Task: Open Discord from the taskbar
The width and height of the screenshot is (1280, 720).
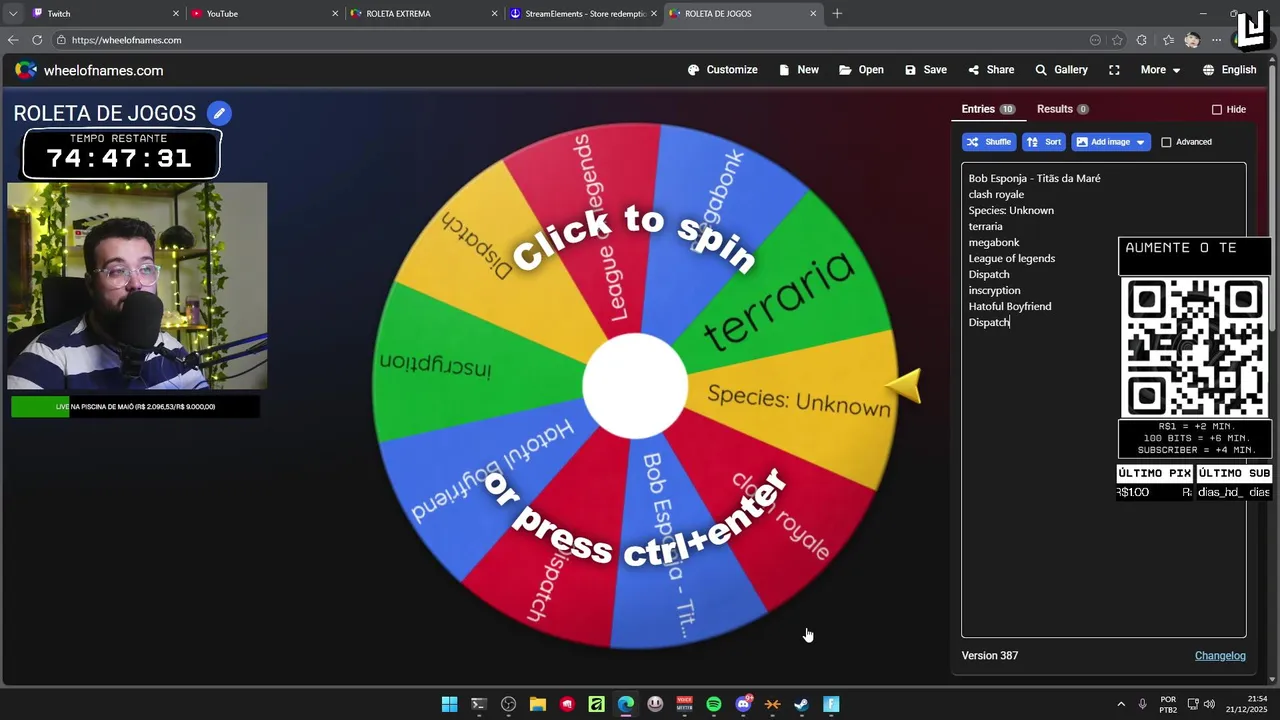Action: point(743,704)
